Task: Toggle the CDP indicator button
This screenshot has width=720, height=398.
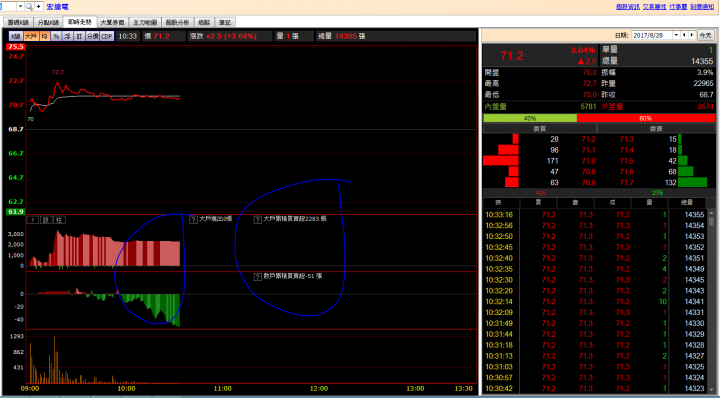Action: coord(107,36)
